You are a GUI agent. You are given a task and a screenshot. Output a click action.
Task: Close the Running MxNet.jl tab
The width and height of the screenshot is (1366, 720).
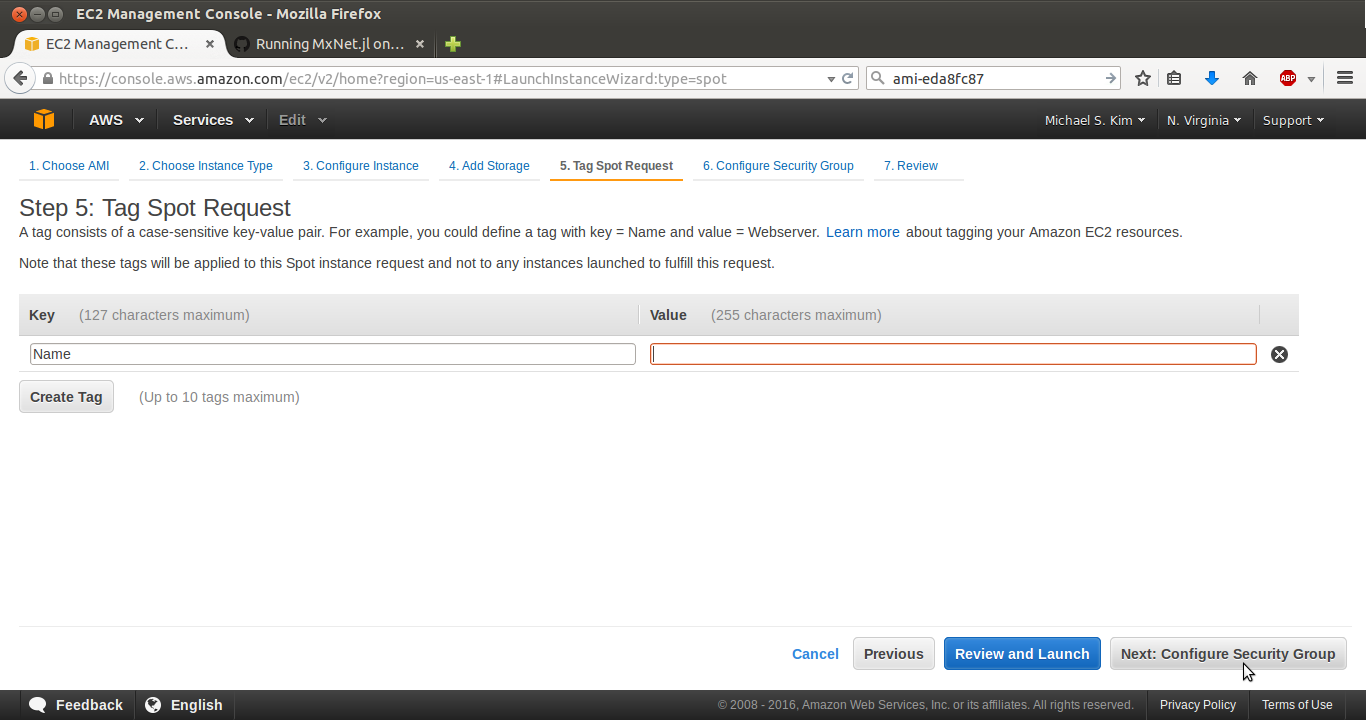tap(420, 44)
